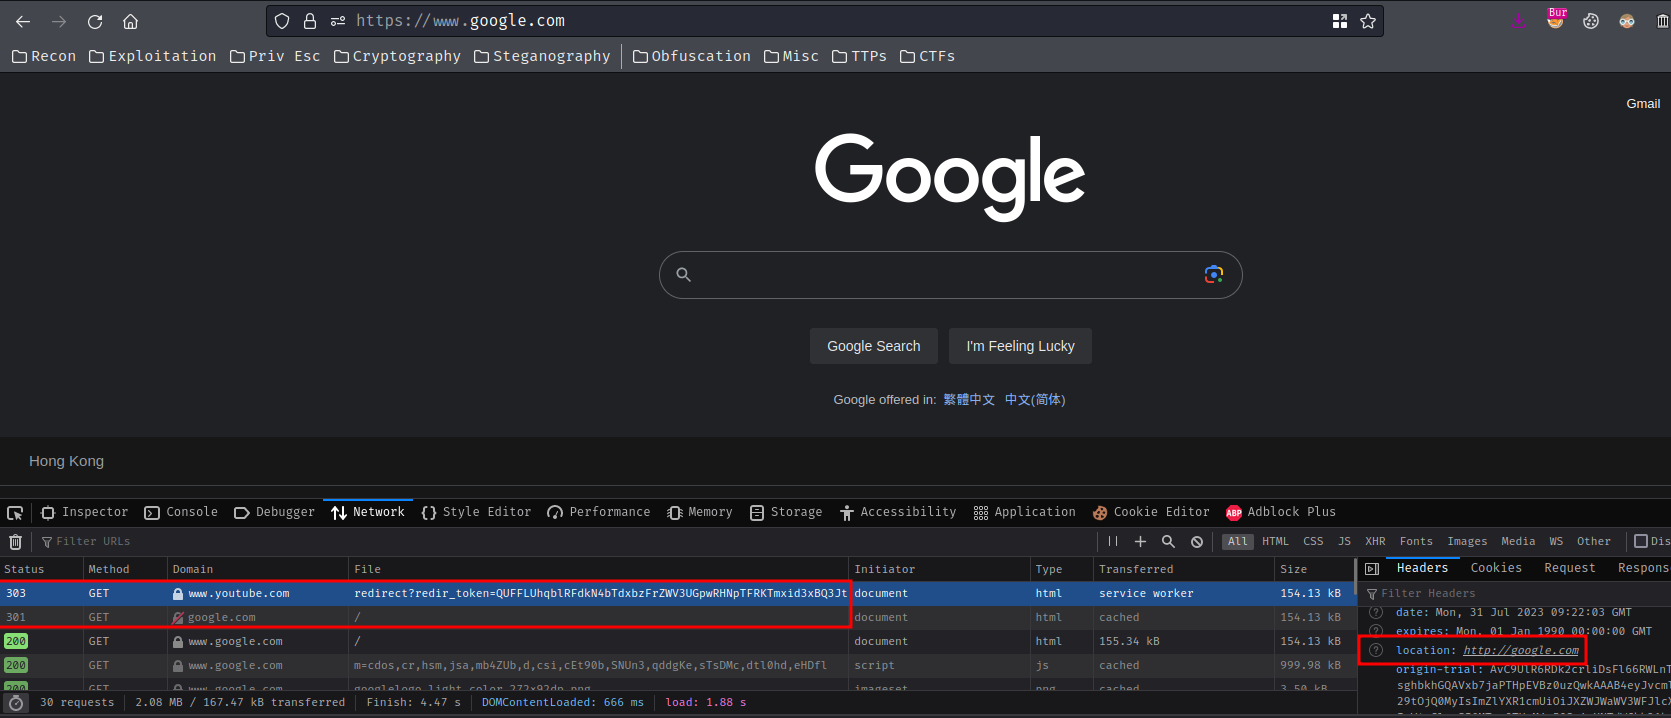1671x718 pixels.
Task: Open the Exploitation bookmarks folder
Action: (x=153, y=57)
